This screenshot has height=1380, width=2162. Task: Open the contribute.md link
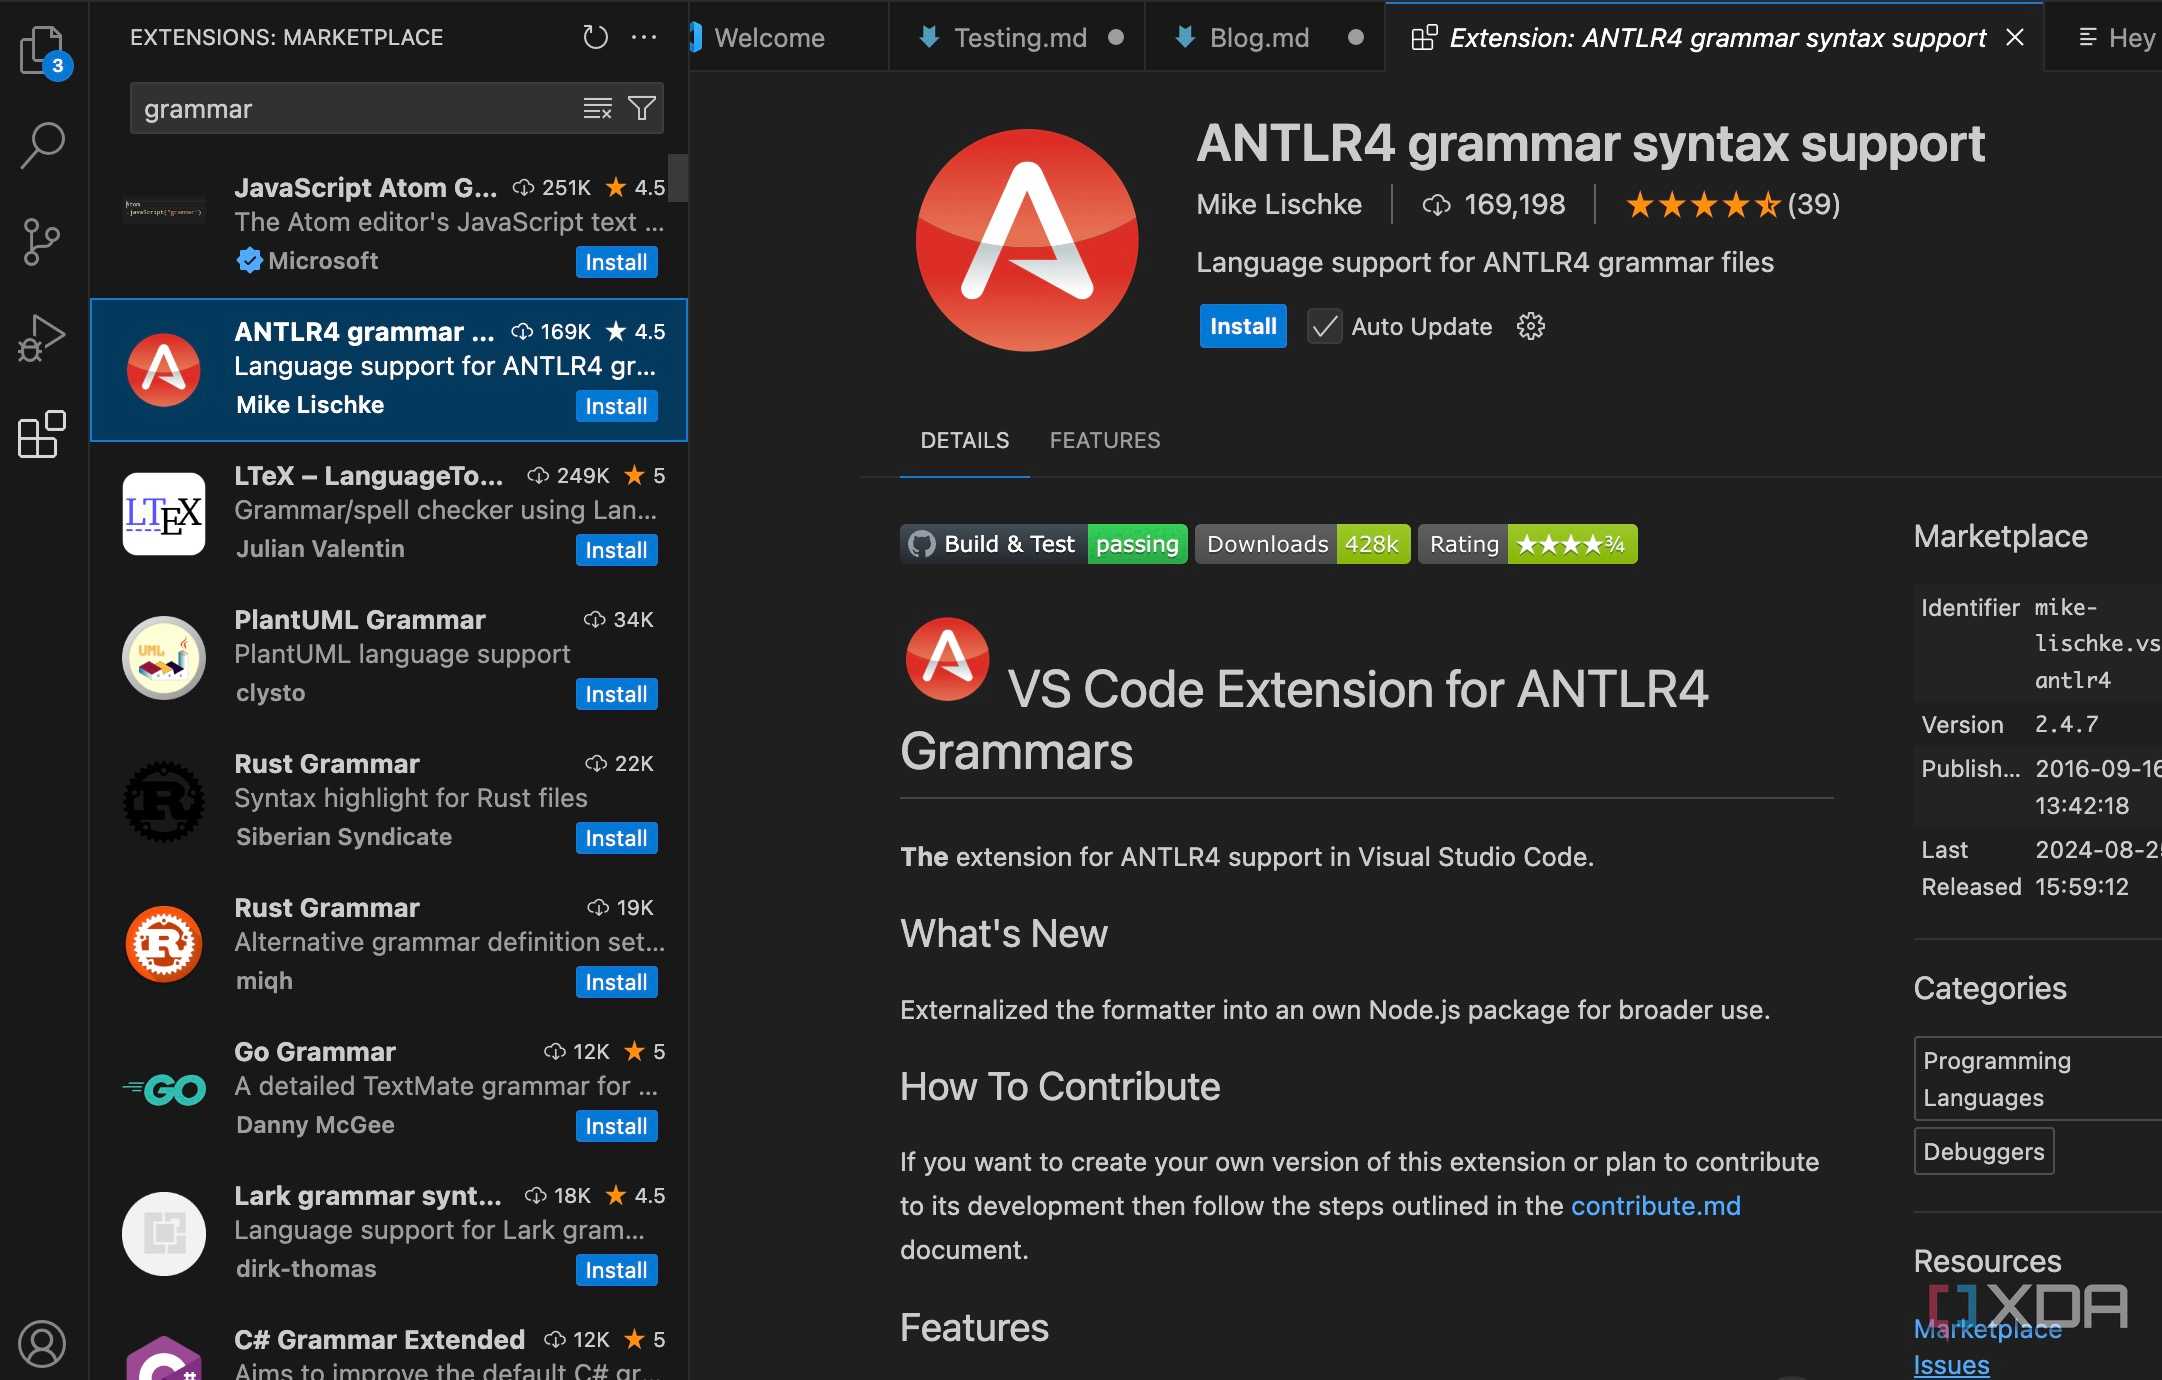tap(1655, 1205)
